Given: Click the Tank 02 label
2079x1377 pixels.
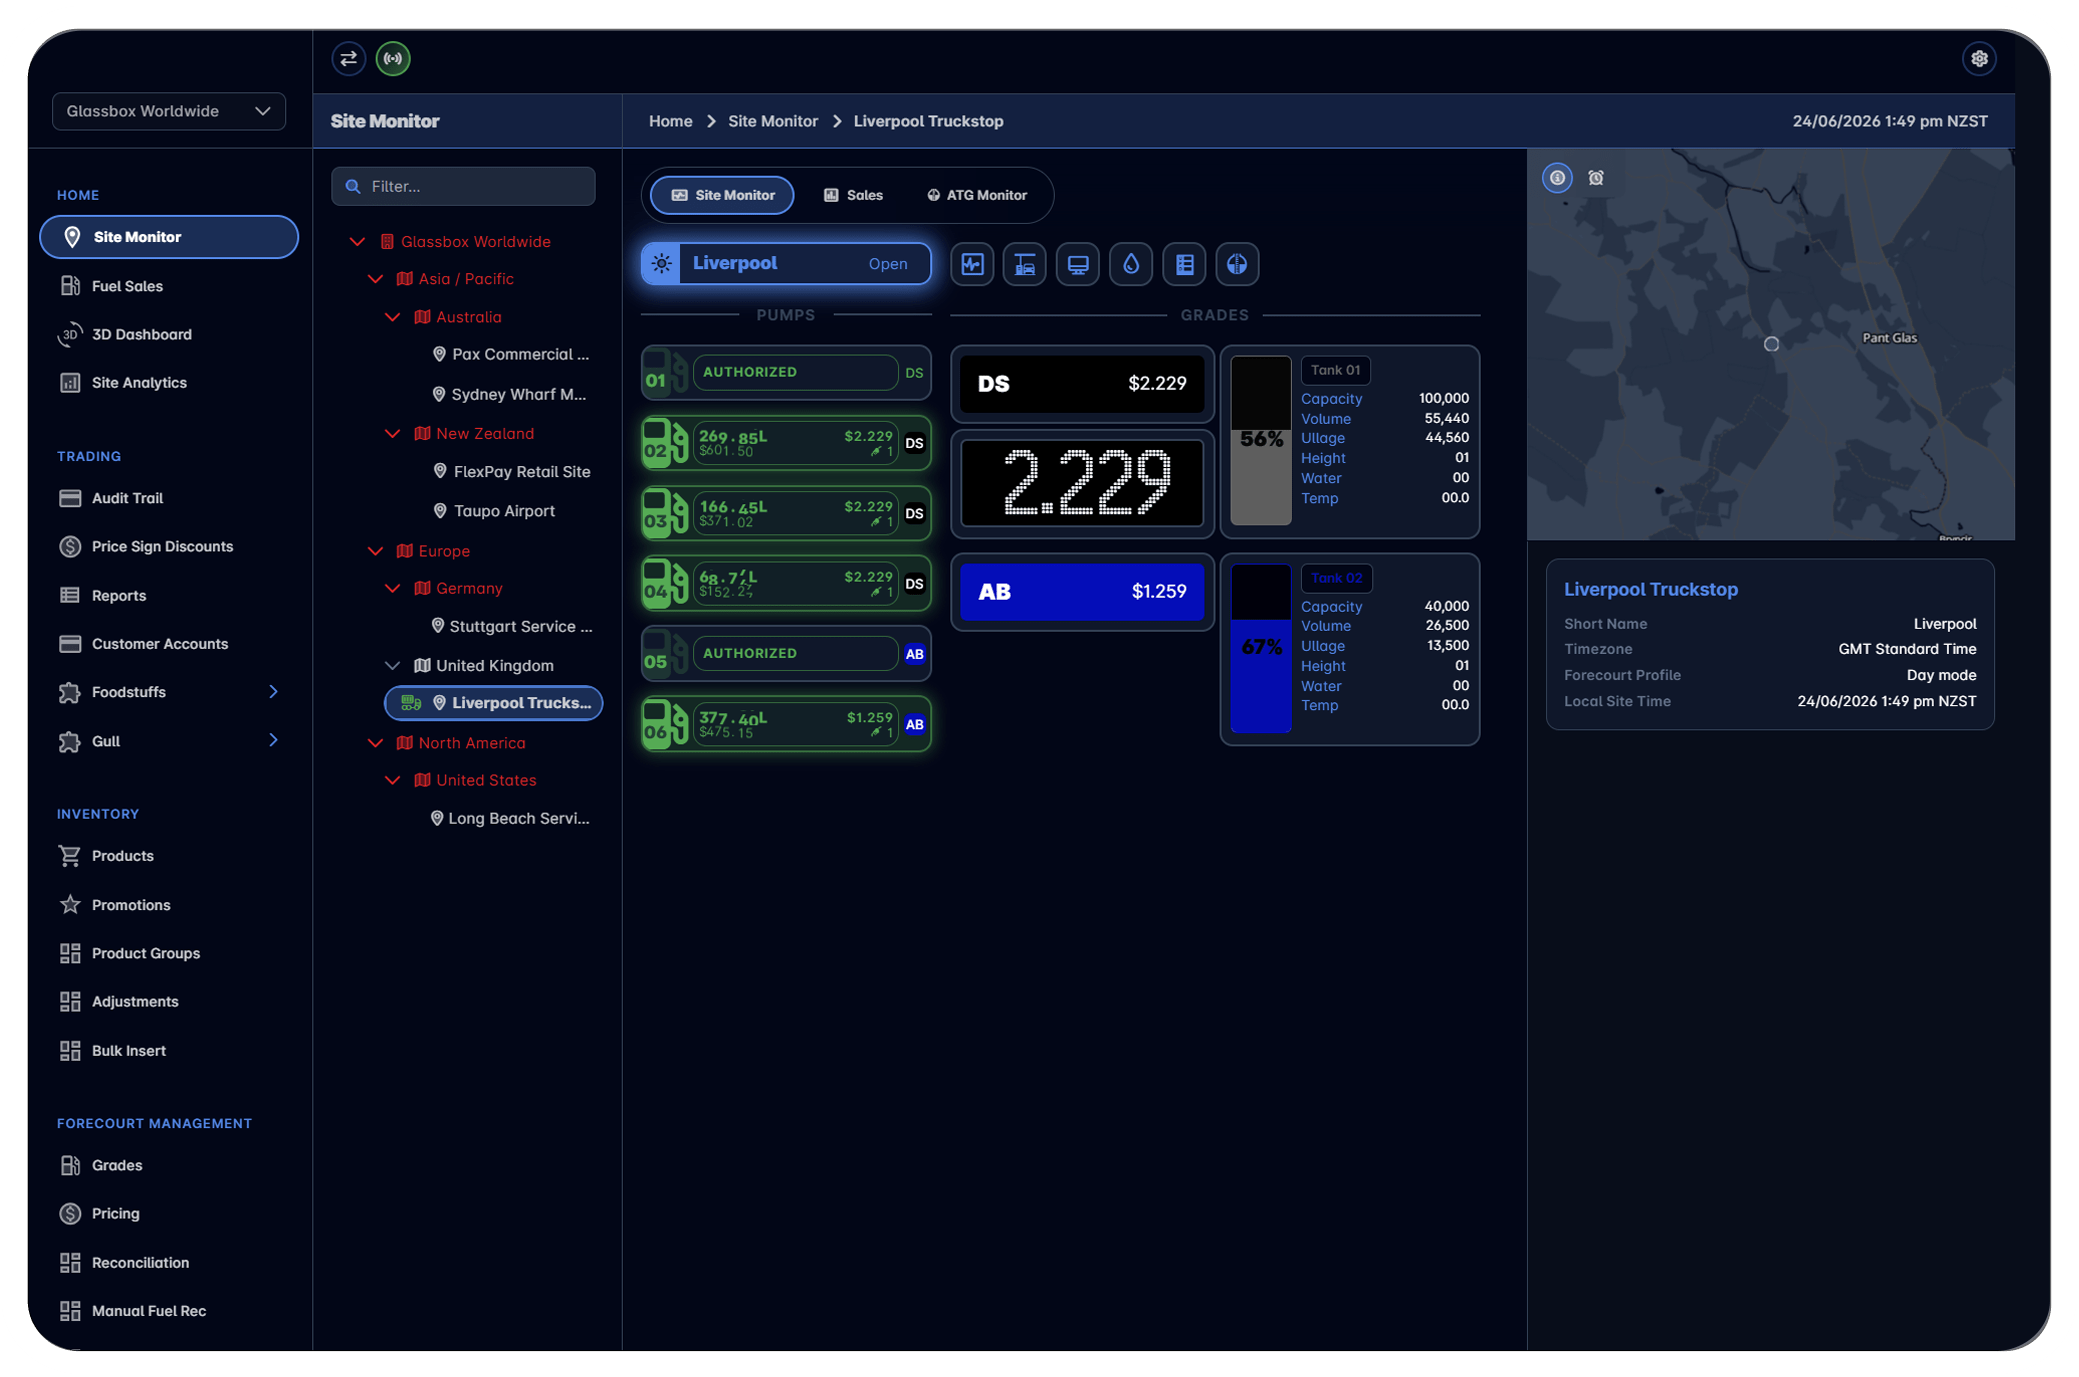Looking at the screenshot, I should [x=1336, y=578].
